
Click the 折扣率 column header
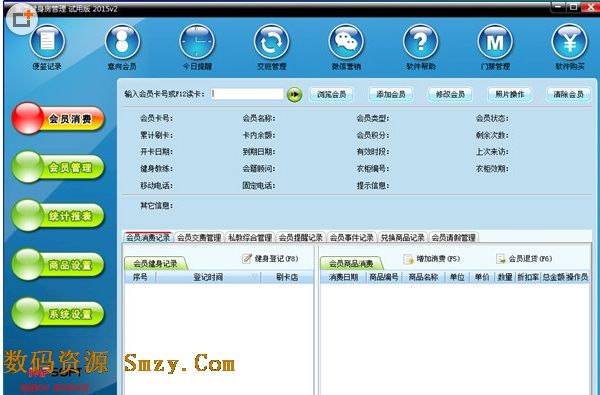tap(528, 277)
